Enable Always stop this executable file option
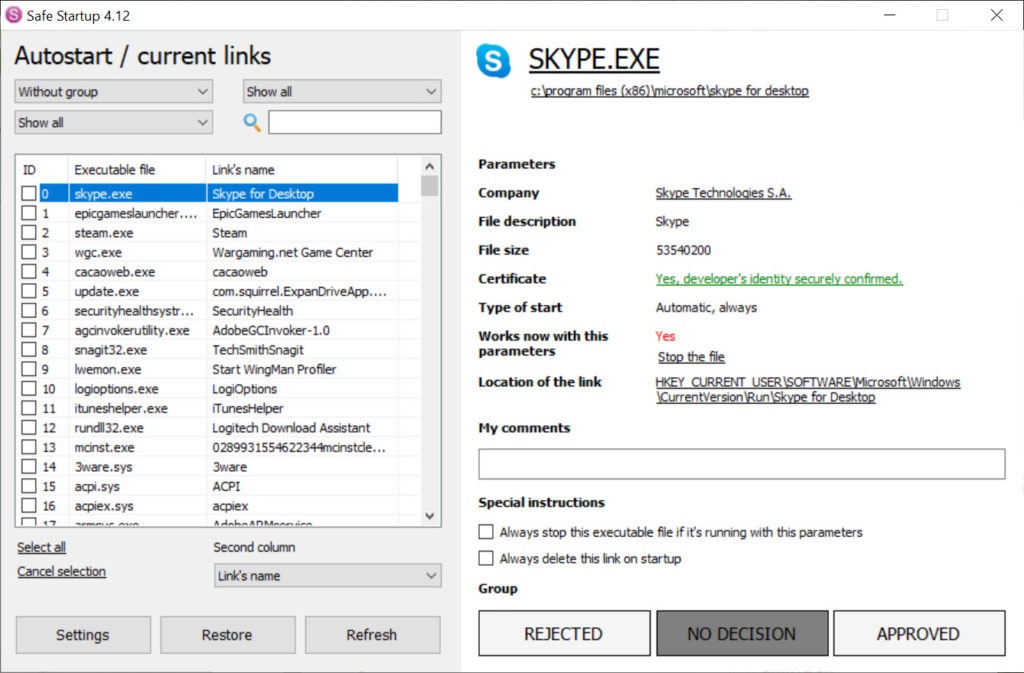The width and height of the screenshot is (1024, 673). 486,532
